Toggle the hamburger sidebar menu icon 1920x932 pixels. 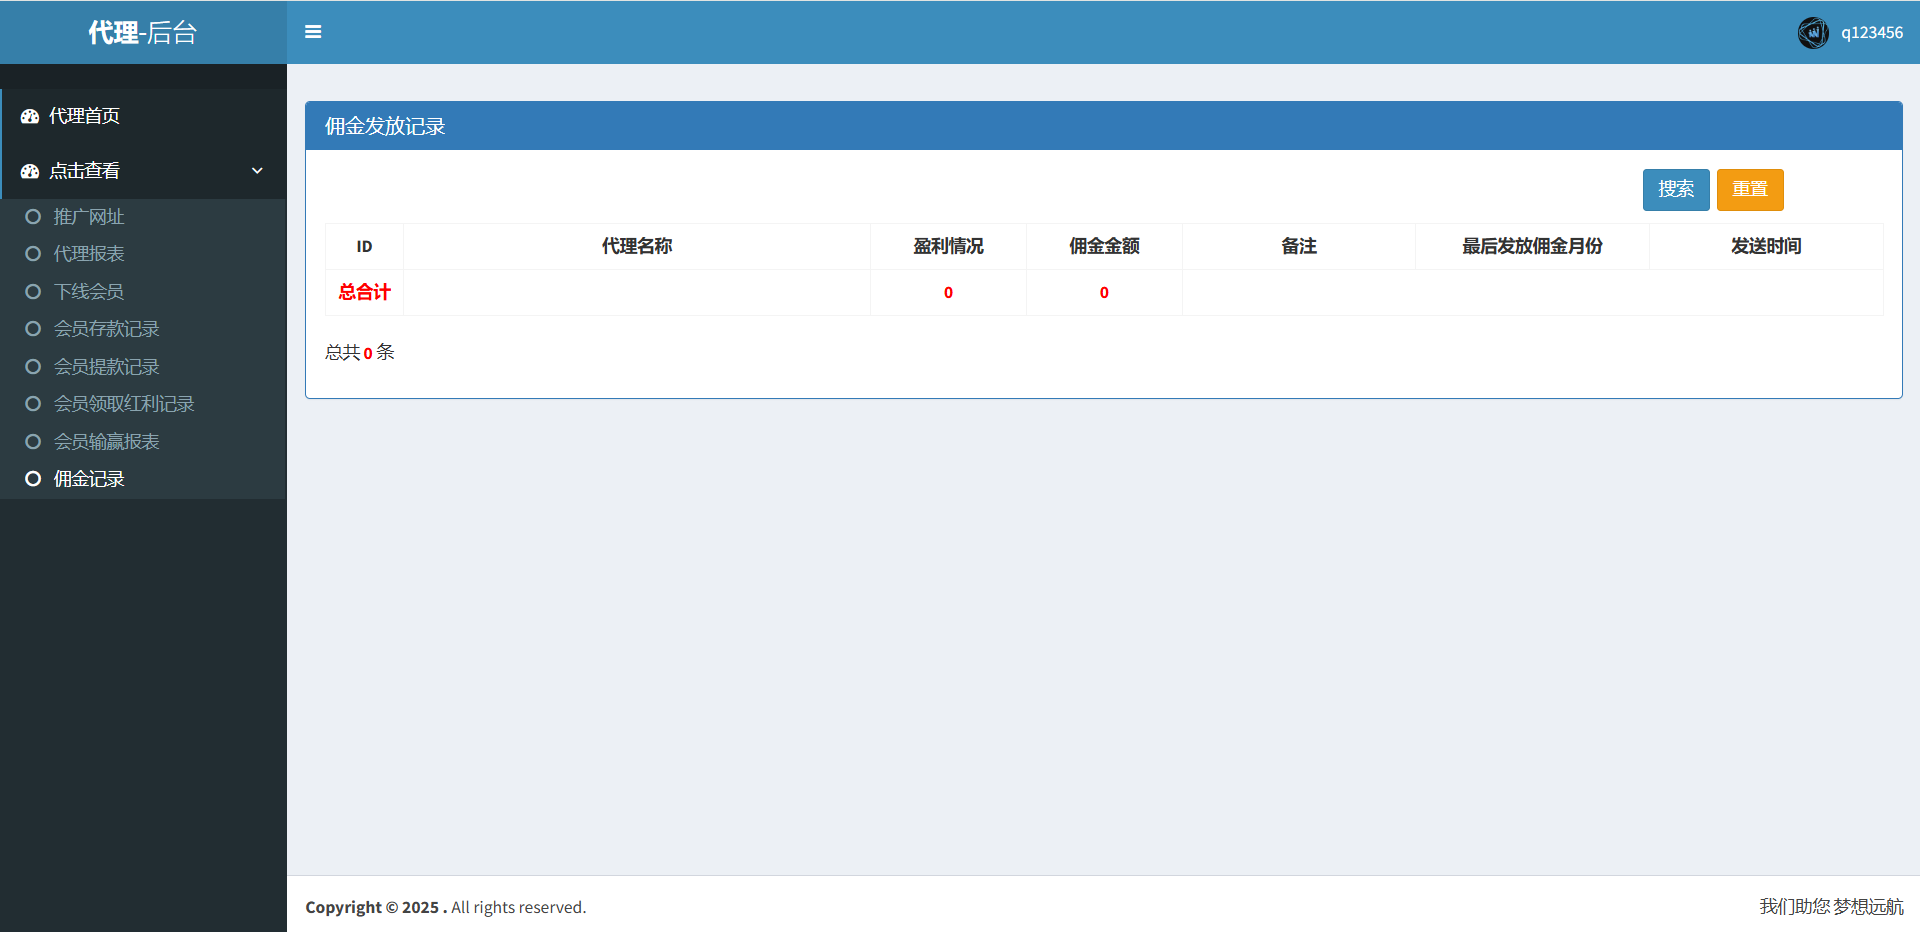[313, 32]
